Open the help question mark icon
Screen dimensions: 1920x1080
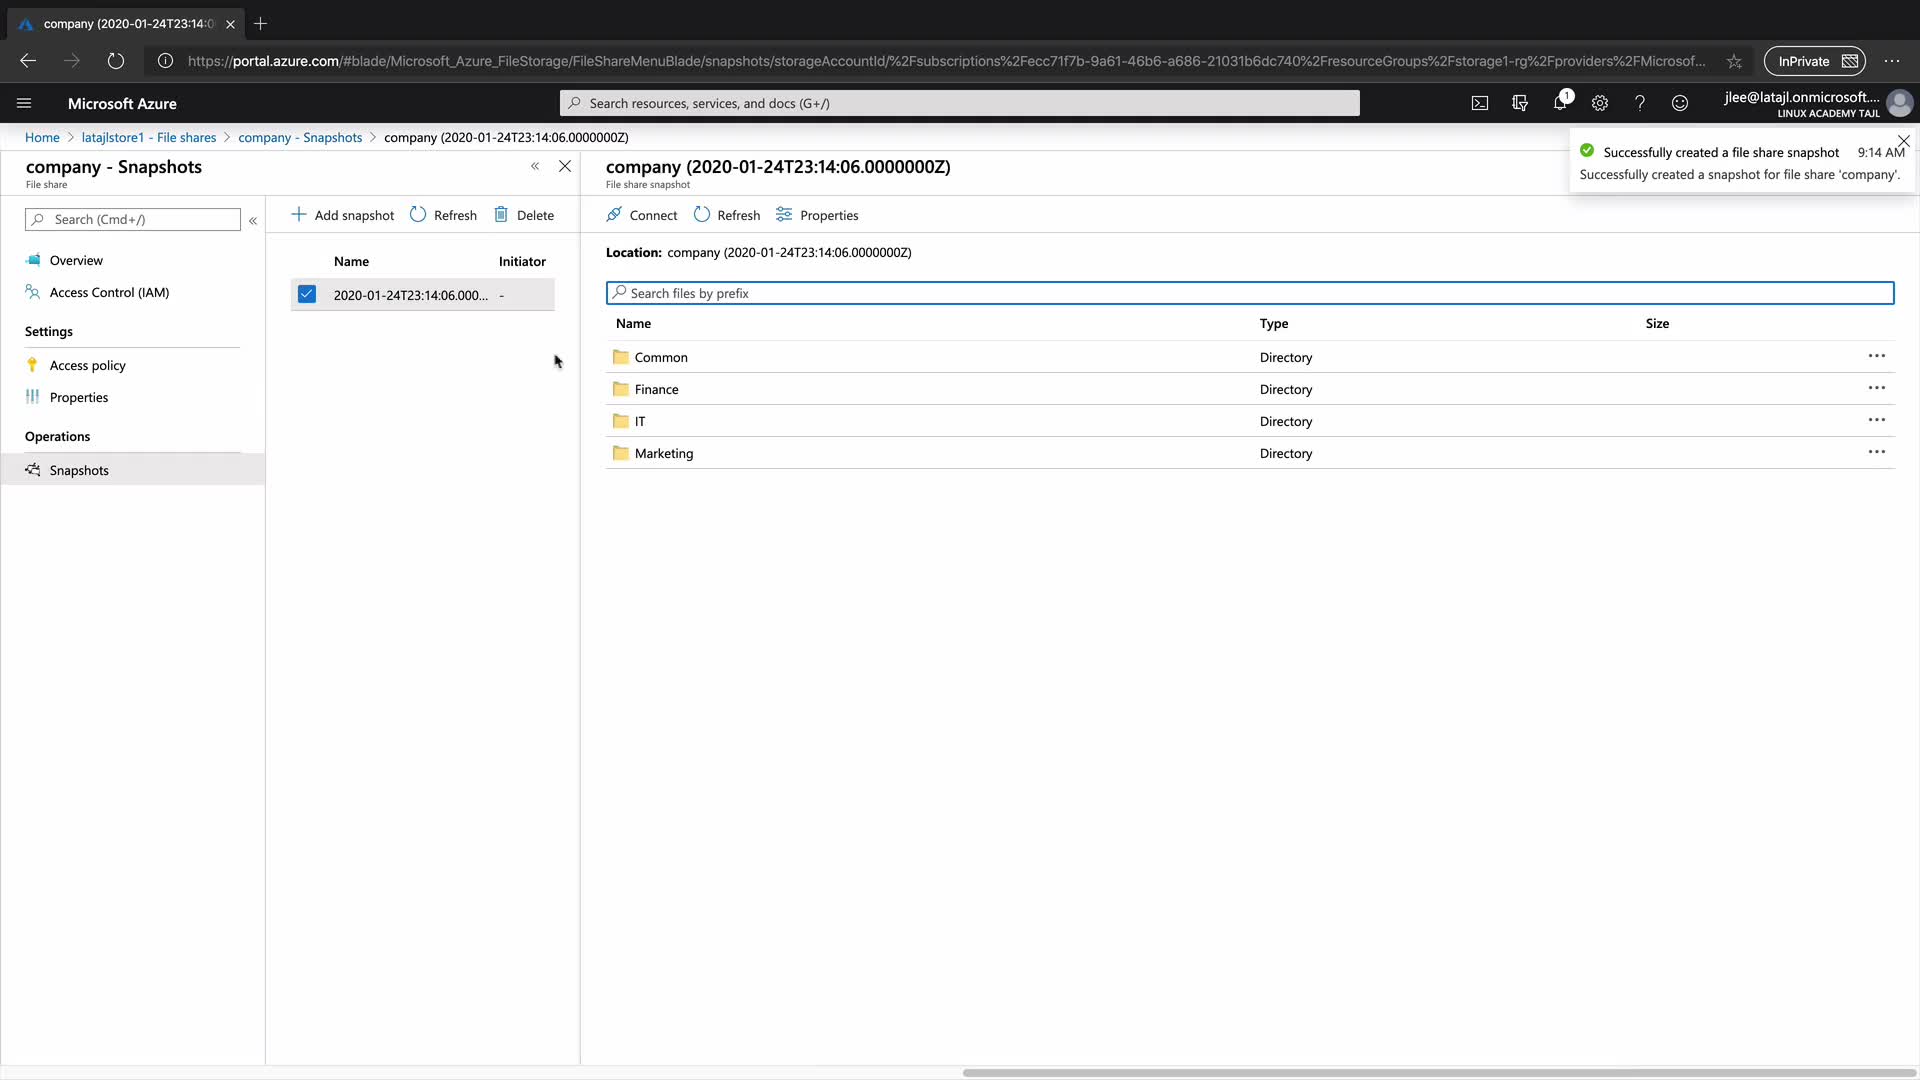coord(1640,103)
